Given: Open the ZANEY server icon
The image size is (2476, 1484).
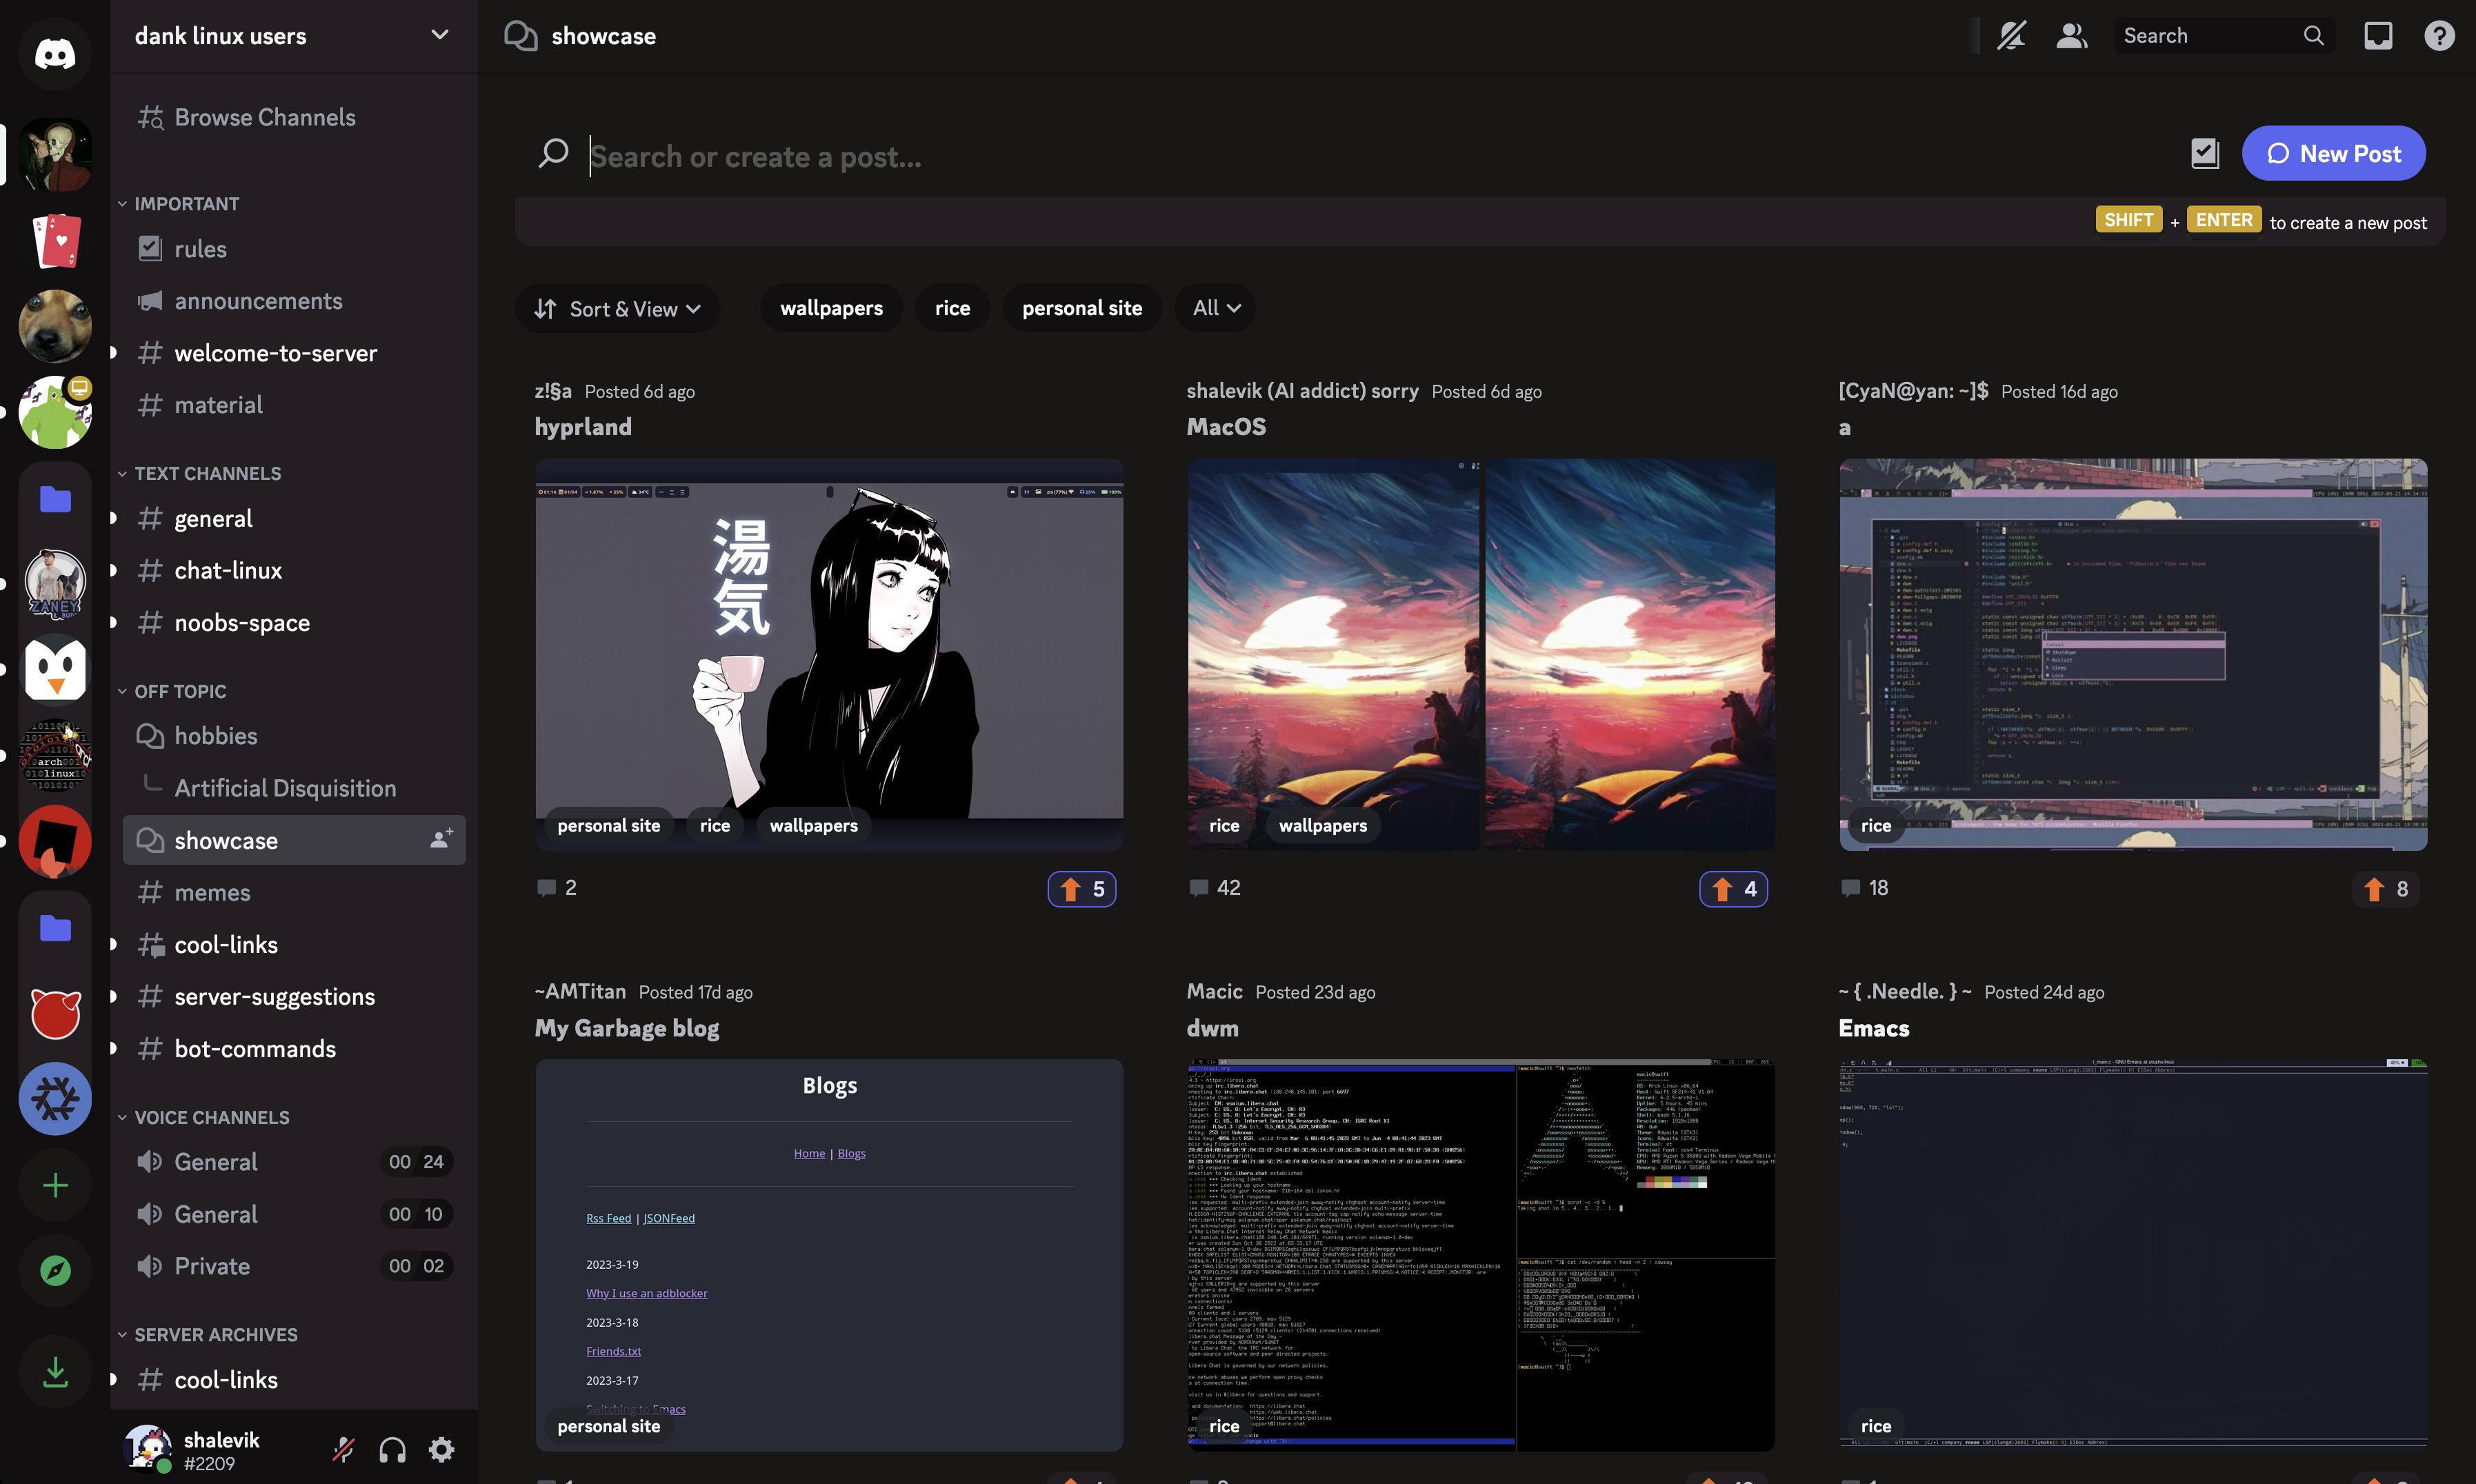Looking at the screenshot, I should click(x=55, y=583).
